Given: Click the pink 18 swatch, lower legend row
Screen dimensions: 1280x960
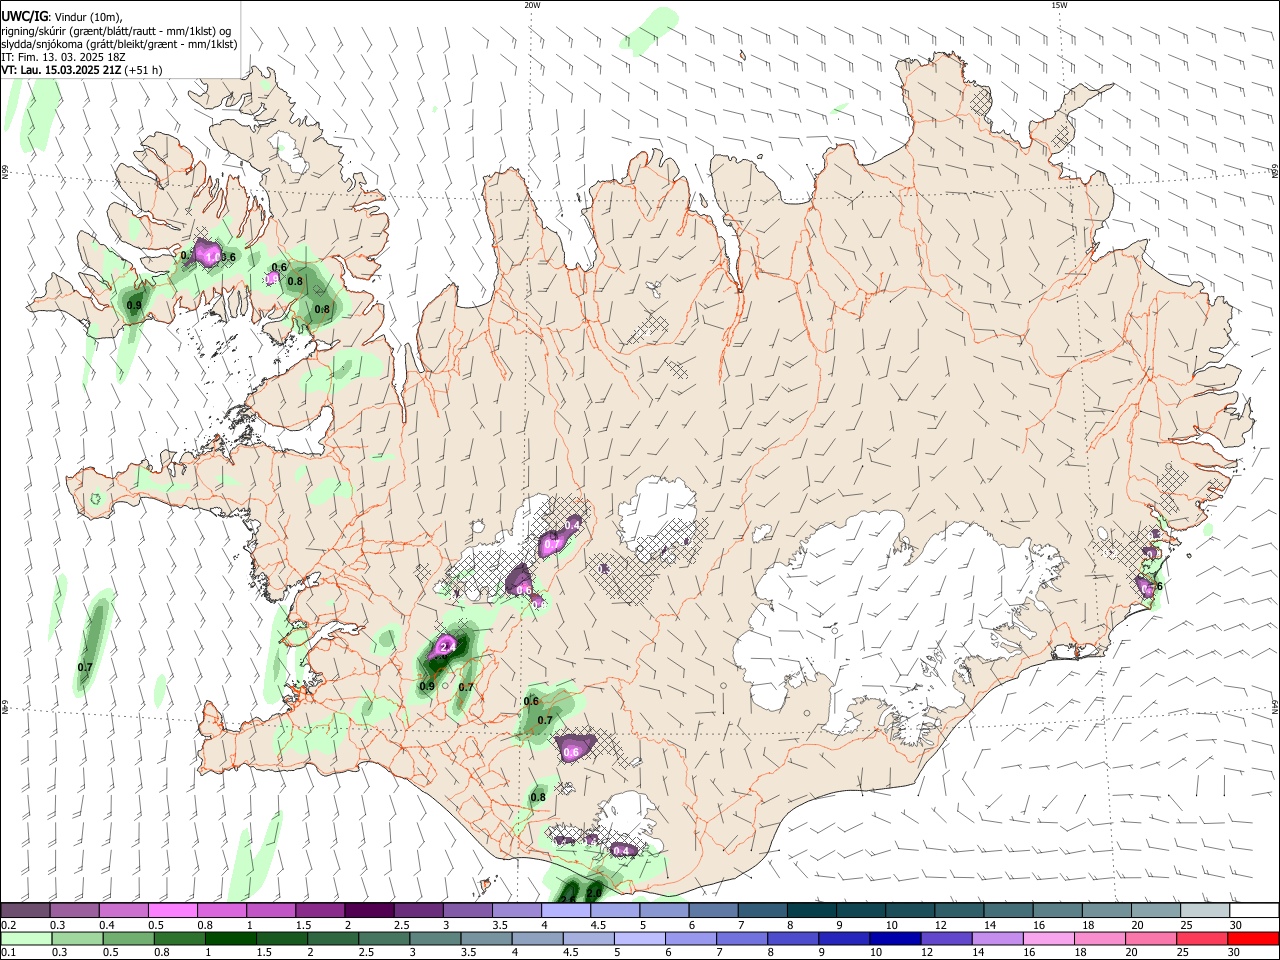Looking at the screenshot, I should (x=1099, y=938).
